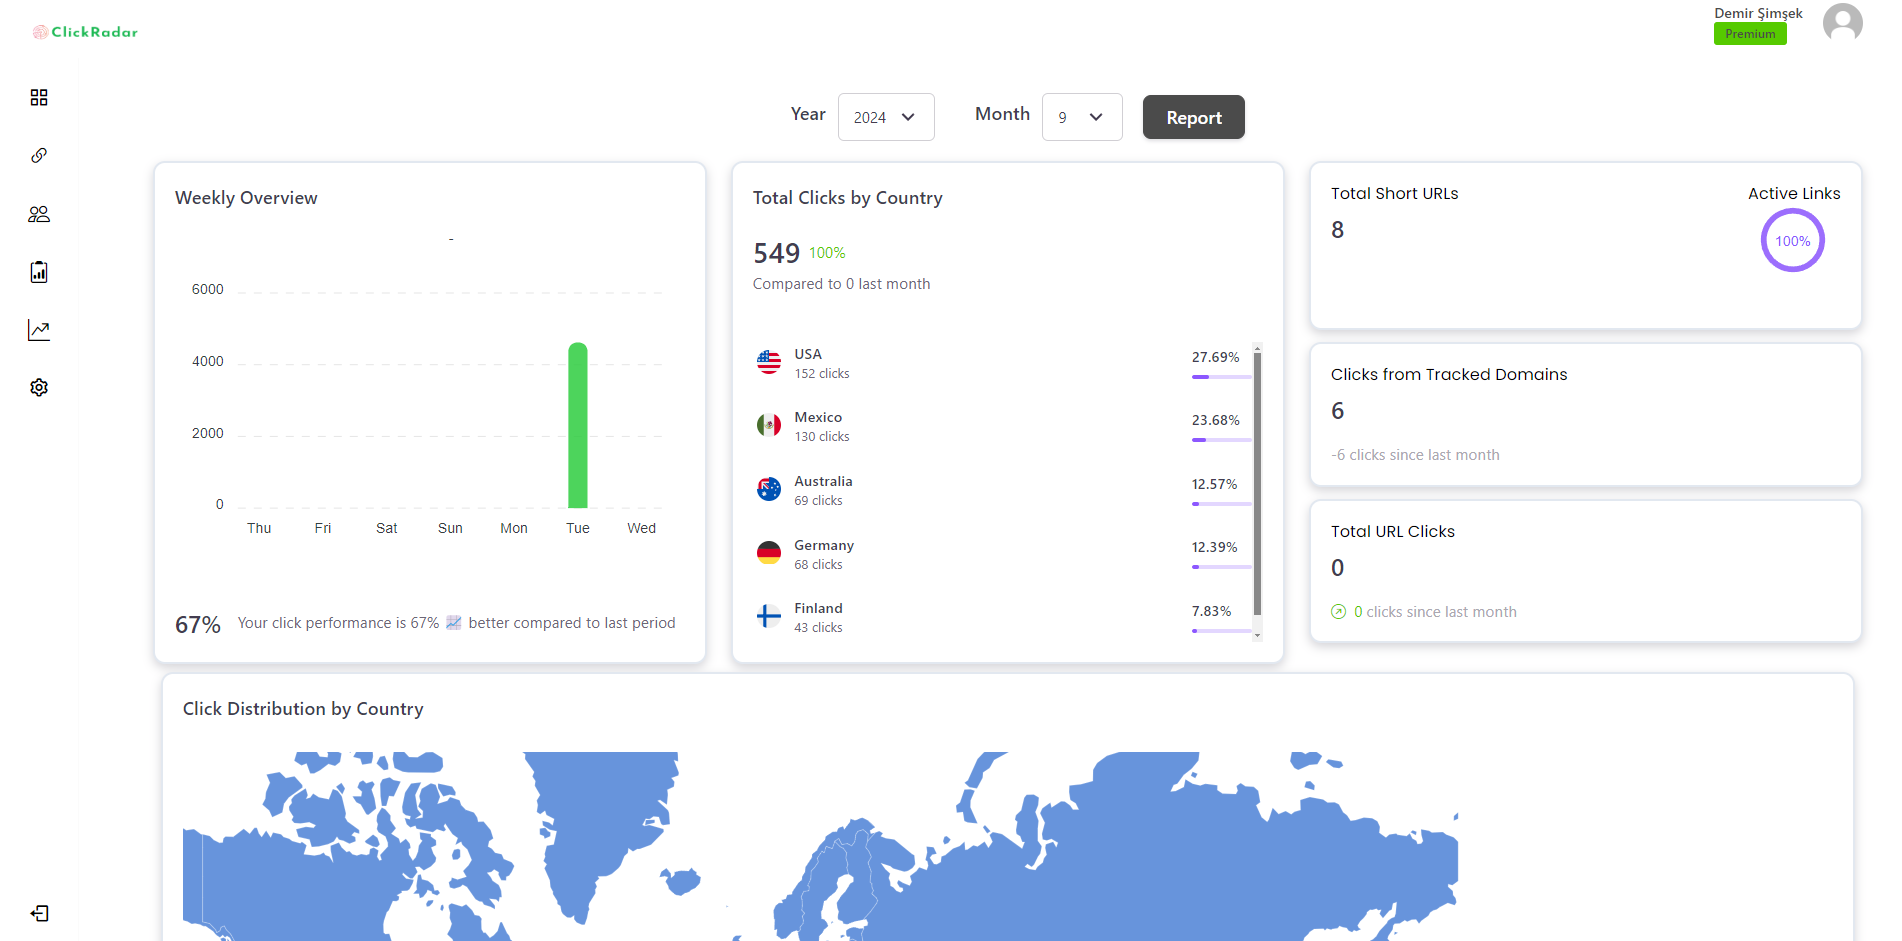Click the USA flag icon
Screen dimensions: 1902x941
pyautogui.click(x=769, y=362)
